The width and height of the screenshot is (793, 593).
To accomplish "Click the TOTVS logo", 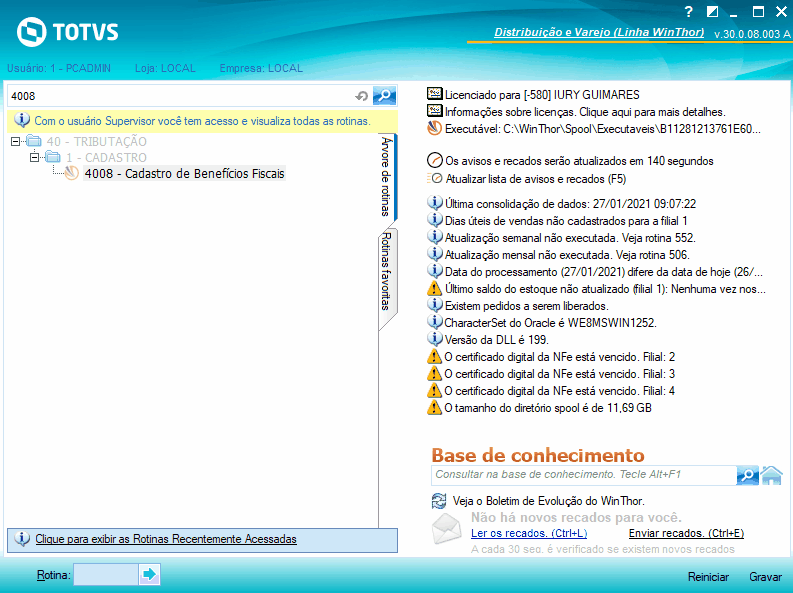I will [67, 32].
